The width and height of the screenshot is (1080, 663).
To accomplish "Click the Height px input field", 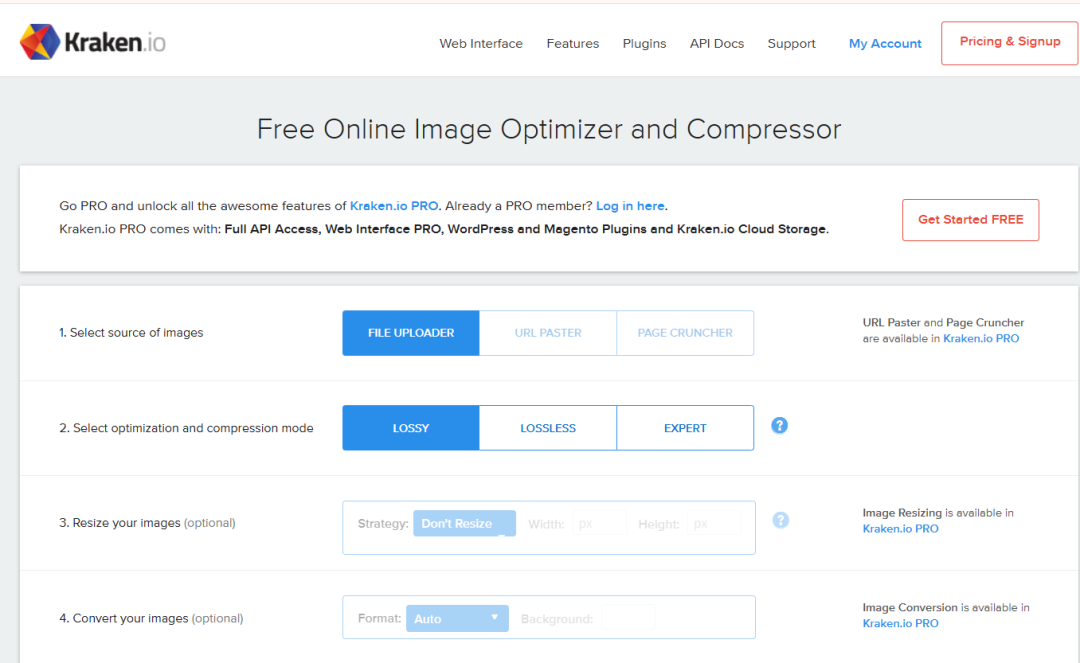I will click(x=714, y=523).
